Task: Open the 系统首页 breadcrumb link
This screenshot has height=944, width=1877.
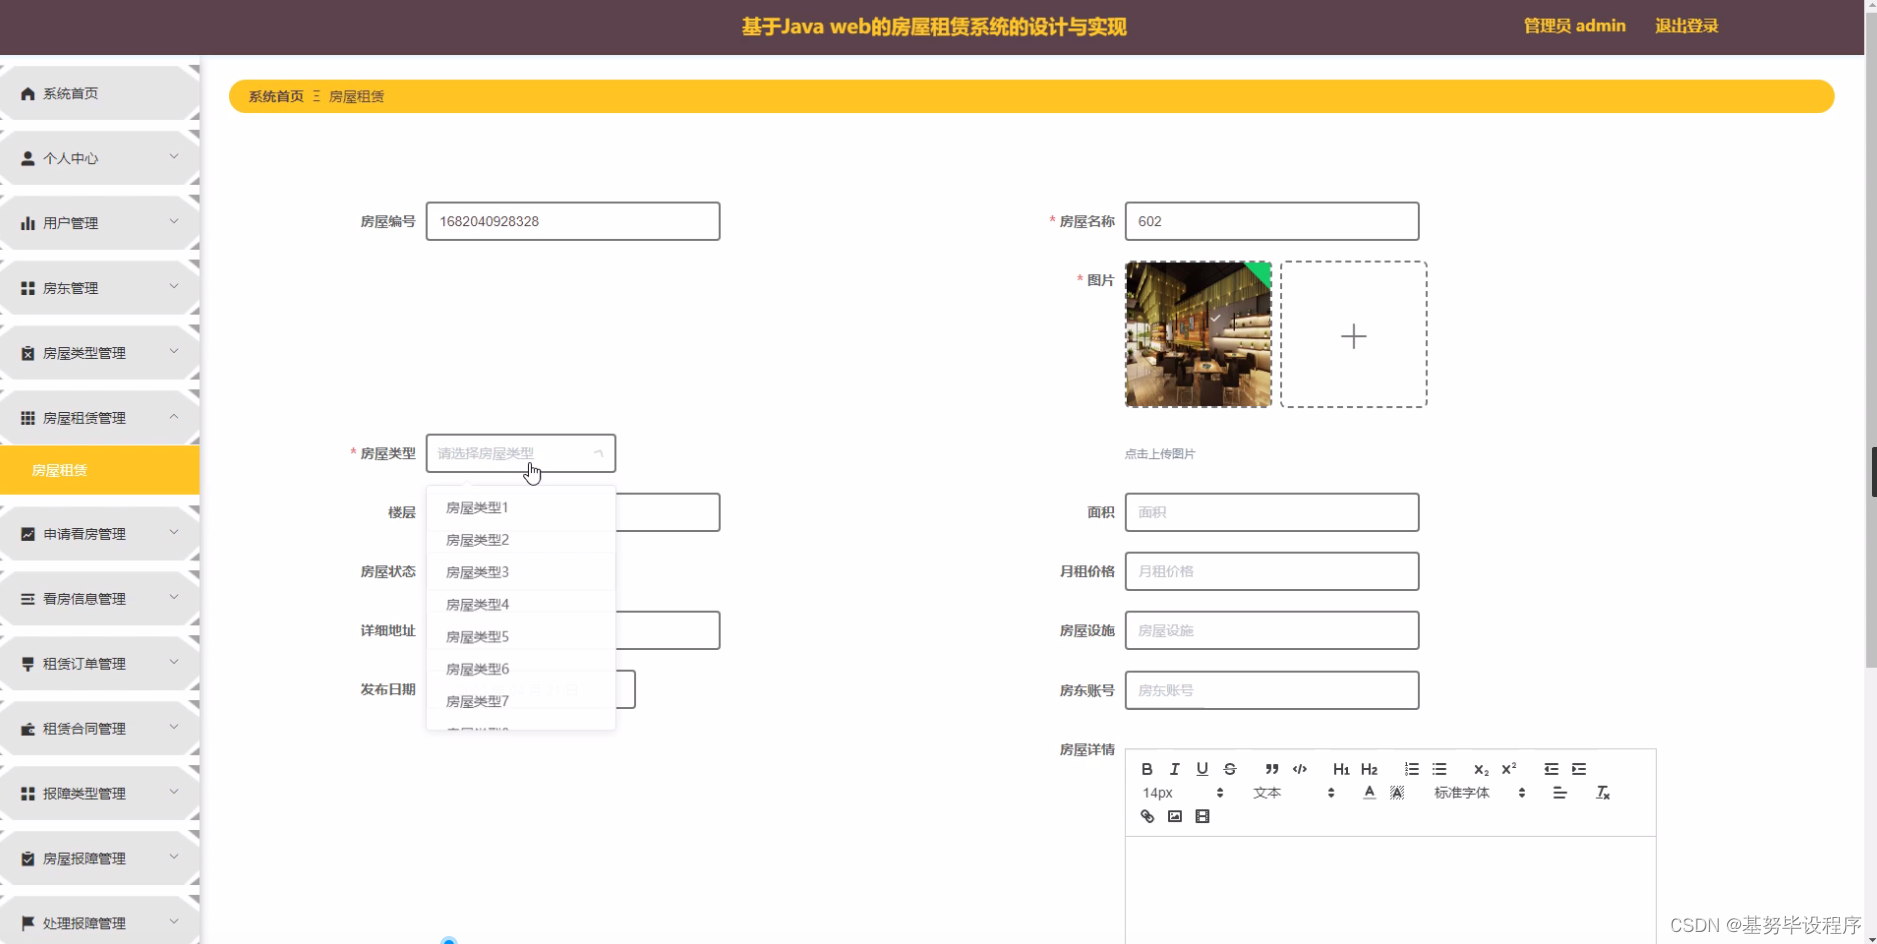Action: pyautogui.click(x=276, y=96)
